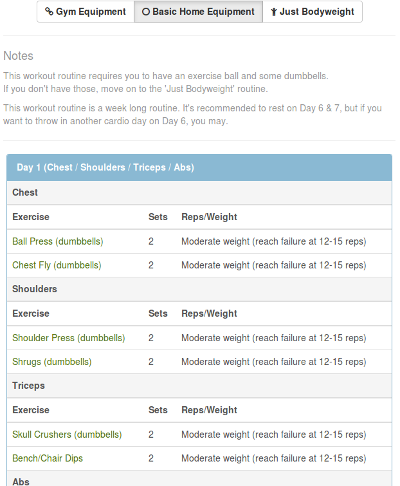Collapse the Day 1 panel header
Screen dimensions: 400x486
(199, 167)
